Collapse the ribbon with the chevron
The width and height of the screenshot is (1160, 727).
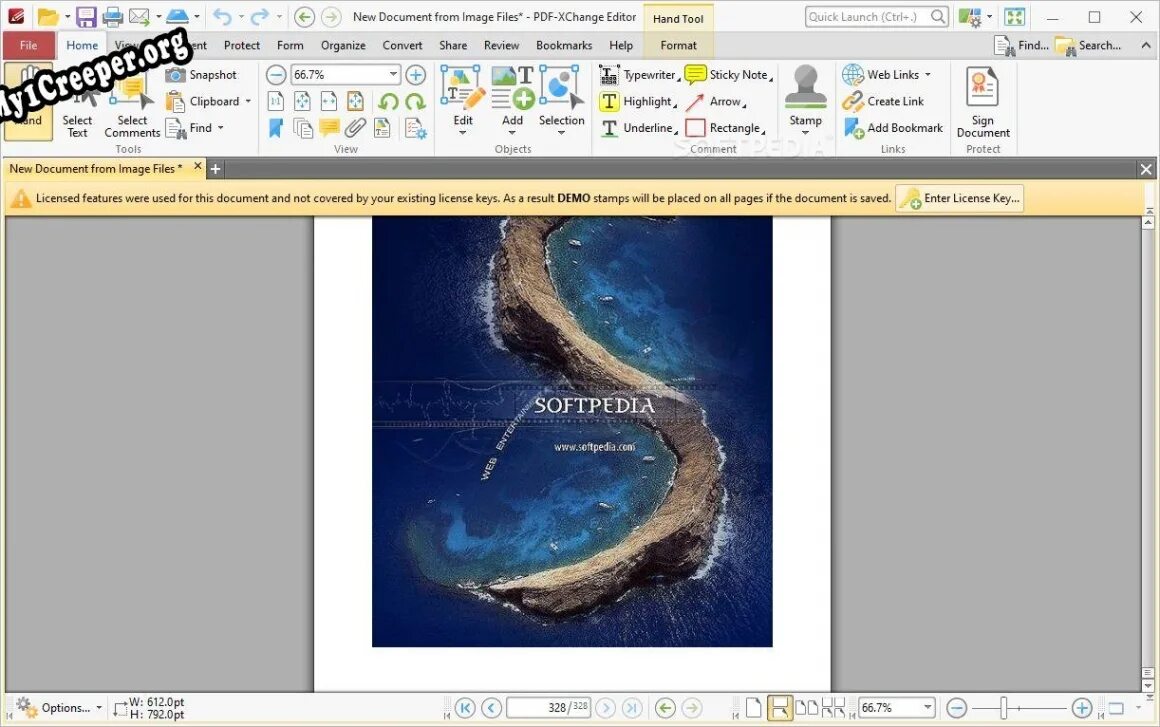click(1146, 45)
